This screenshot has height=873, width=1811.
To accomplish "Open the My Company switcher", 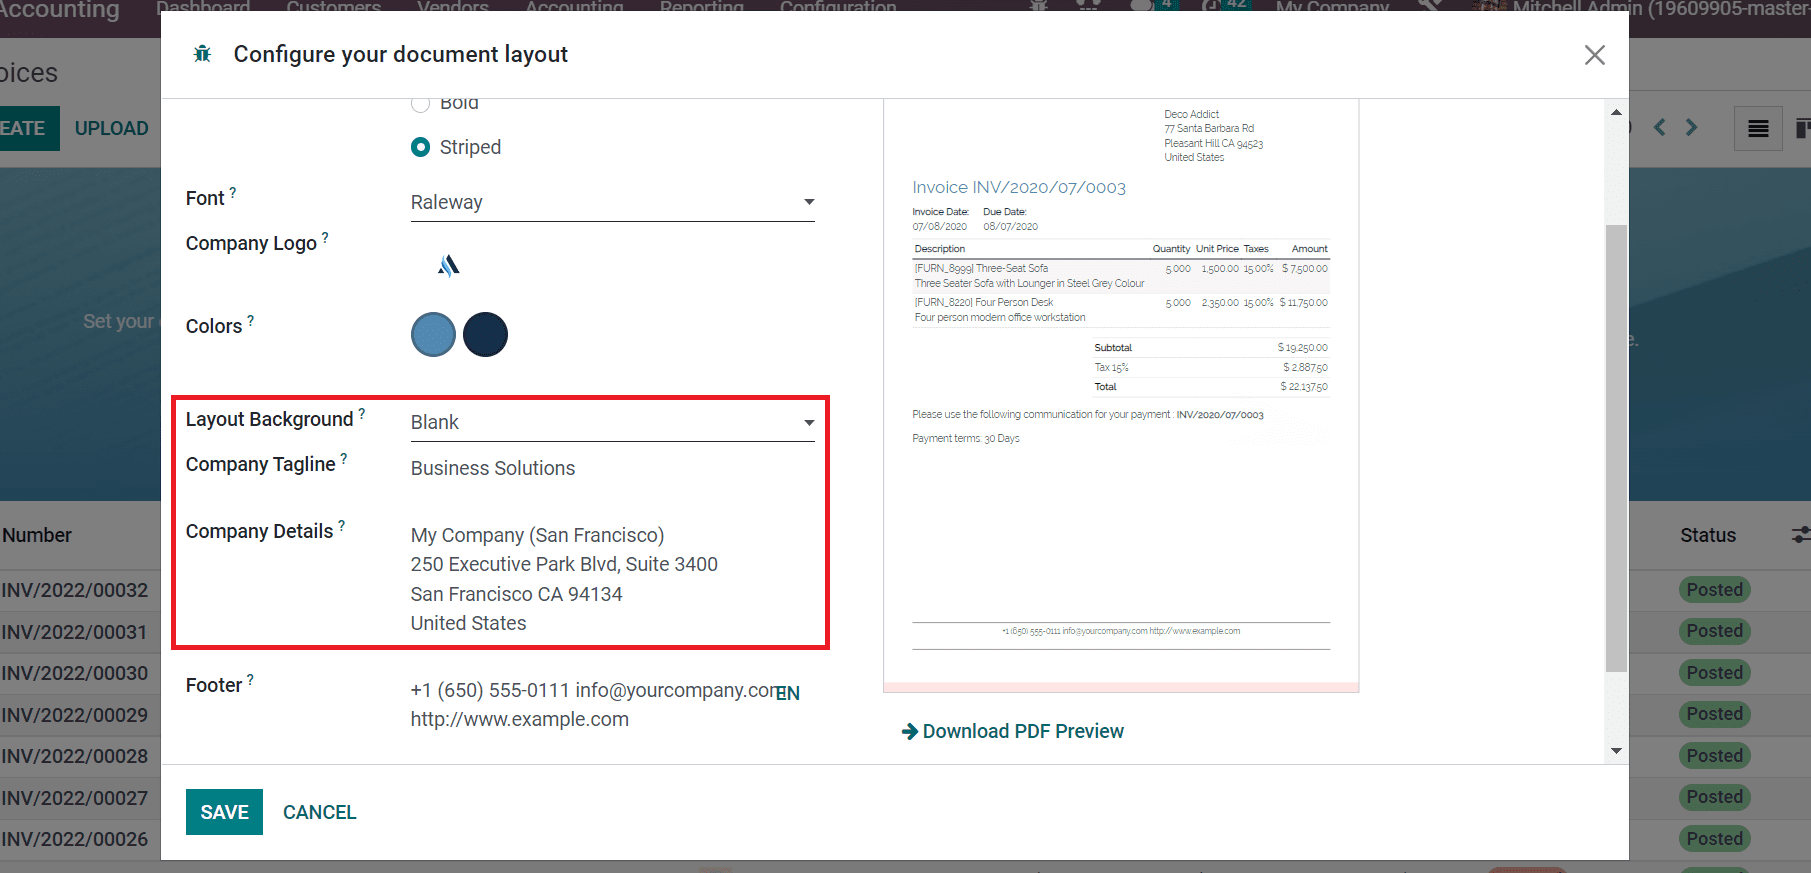I will pyautogui.click(x=1332, y=7).
